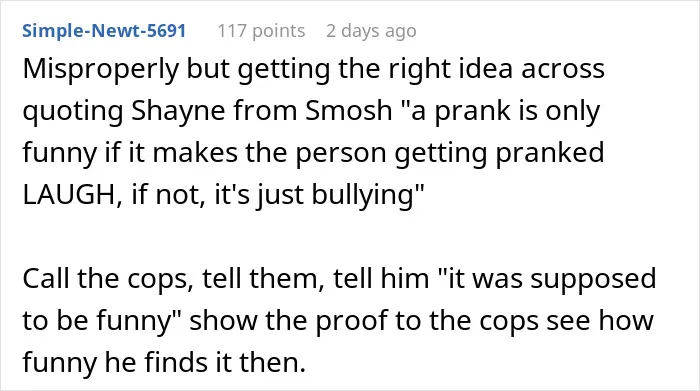Click the word Smosh in the comment
Screen dimensions: 700x391
pyautogui.click(x=349, y=111)
